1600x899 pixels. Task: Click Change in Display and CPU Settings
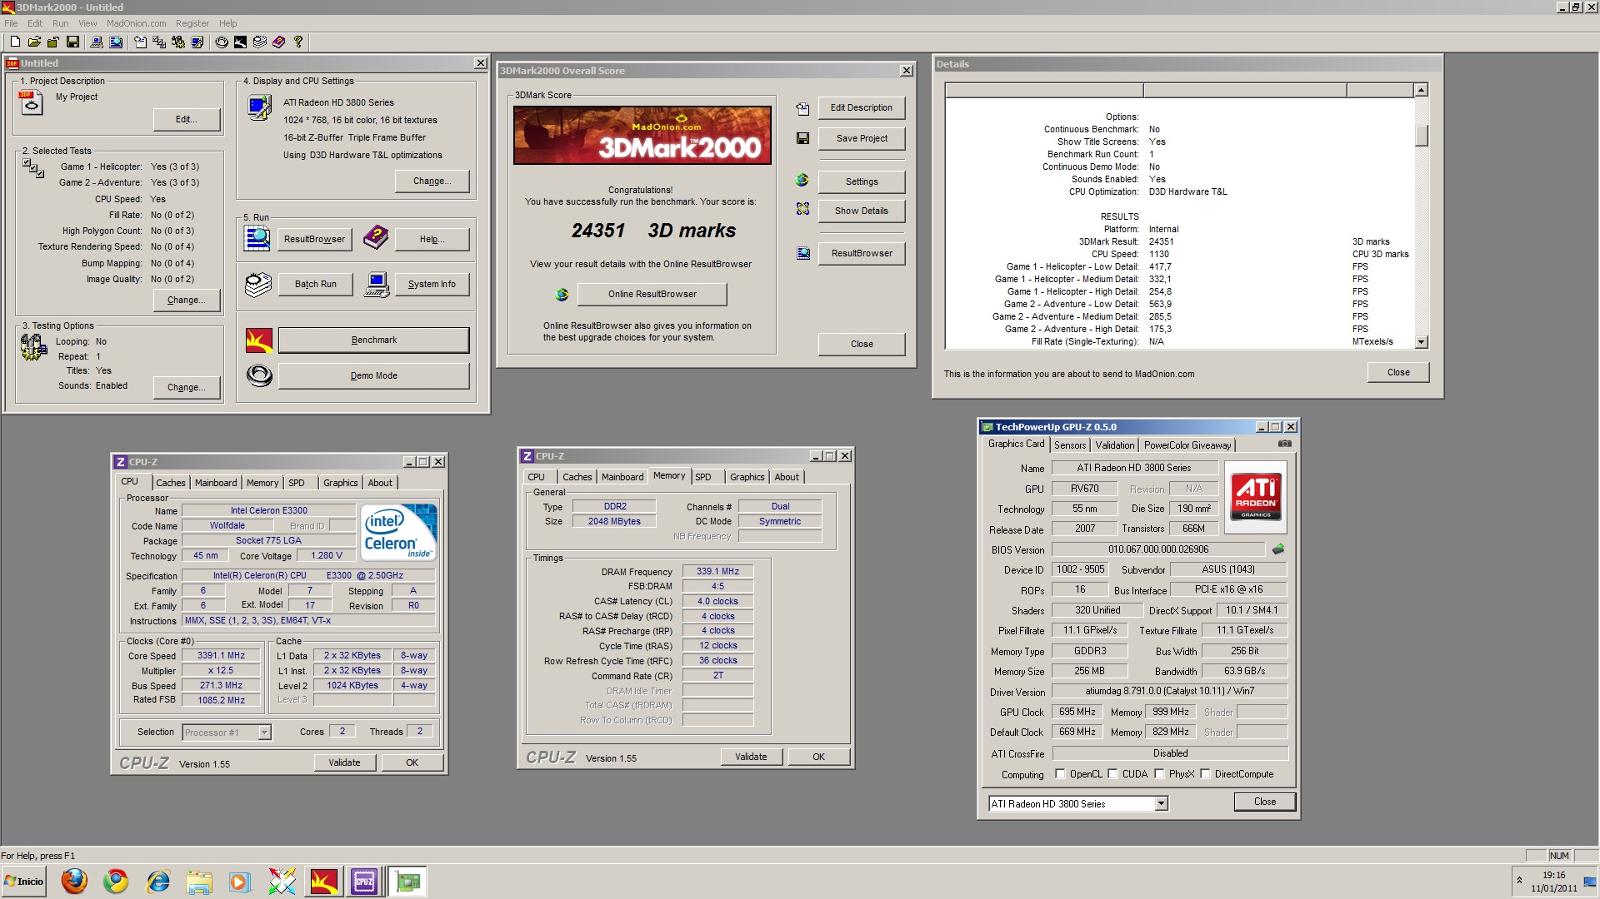click(431, 181)
